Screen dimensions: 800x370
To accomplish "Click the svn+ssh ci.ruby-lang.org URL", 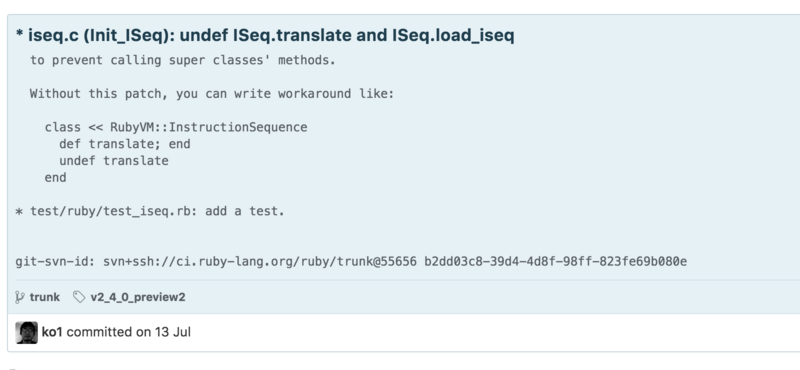I will click(260, 262).
